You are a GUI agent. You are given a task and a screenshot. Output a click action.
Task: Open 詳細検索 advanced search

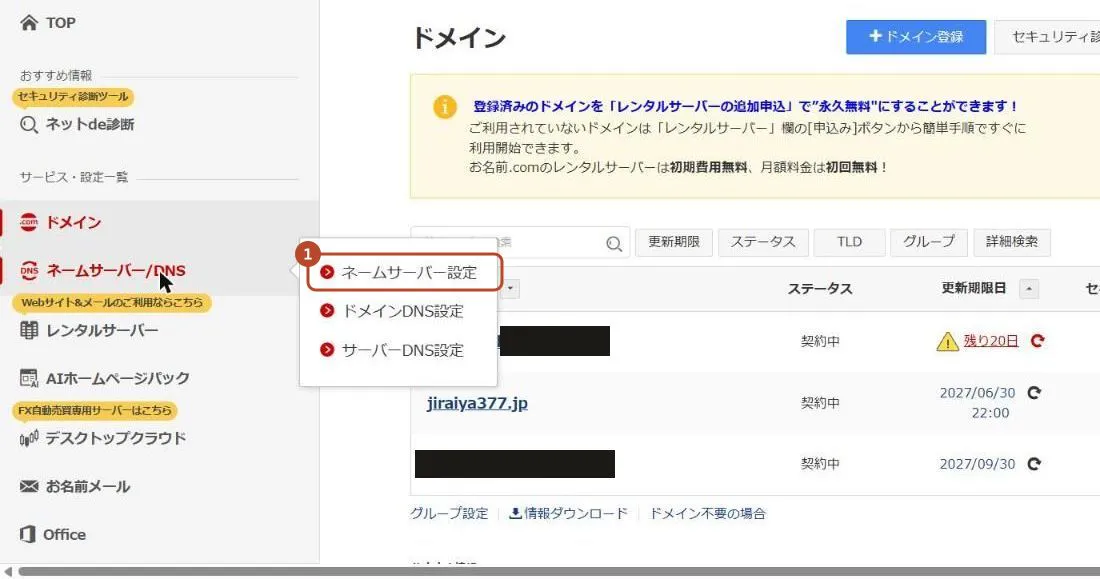pyautogui.click(x=1012, y=242)
